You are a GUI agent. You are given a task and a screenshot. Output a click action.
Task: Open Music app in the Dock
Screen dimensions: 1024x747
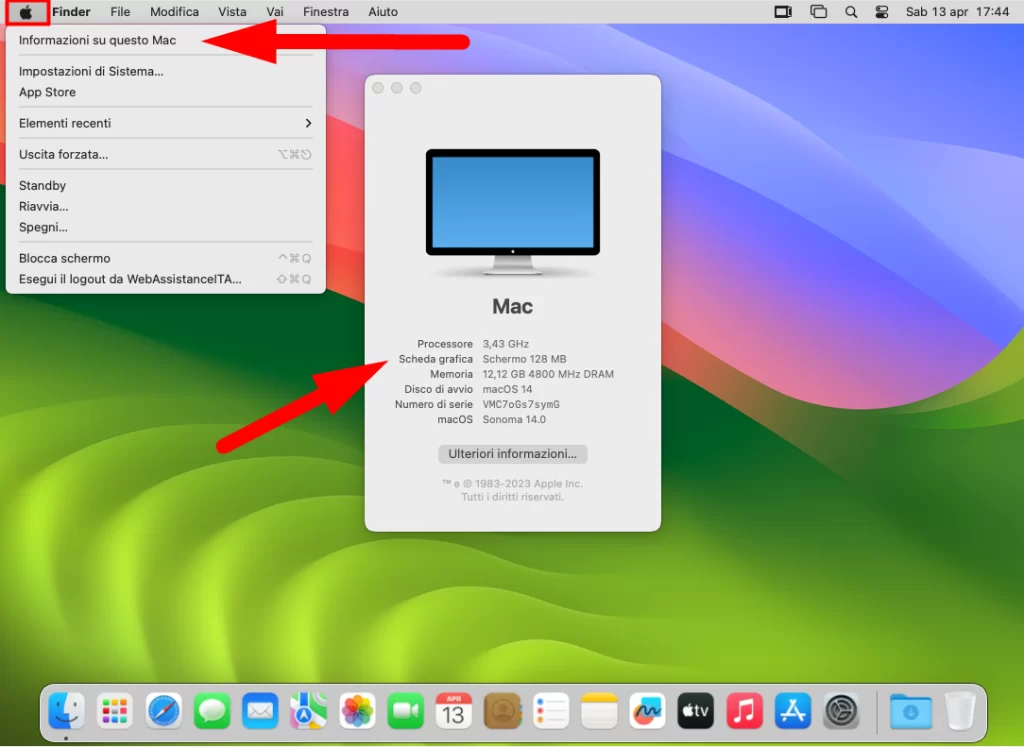(x=744, y=711)
